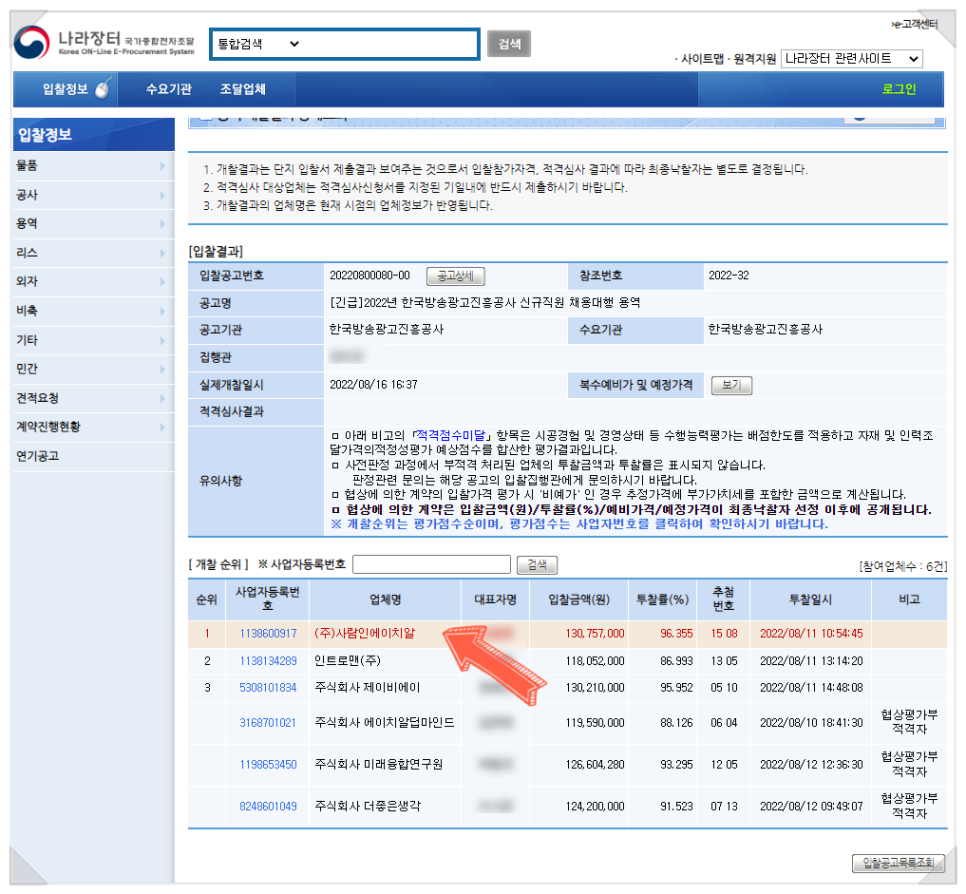Click company name 주식회사 미래융합연구원
Image resolution: width=966 pixels, height=894 pixels.
point(378,765)
